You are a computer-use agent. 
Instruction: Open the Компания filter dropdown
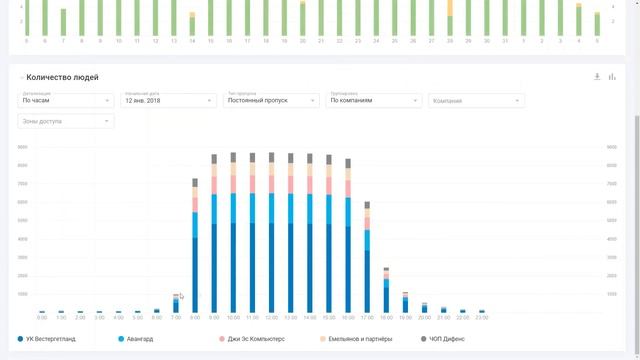click(x=476, y=100)
